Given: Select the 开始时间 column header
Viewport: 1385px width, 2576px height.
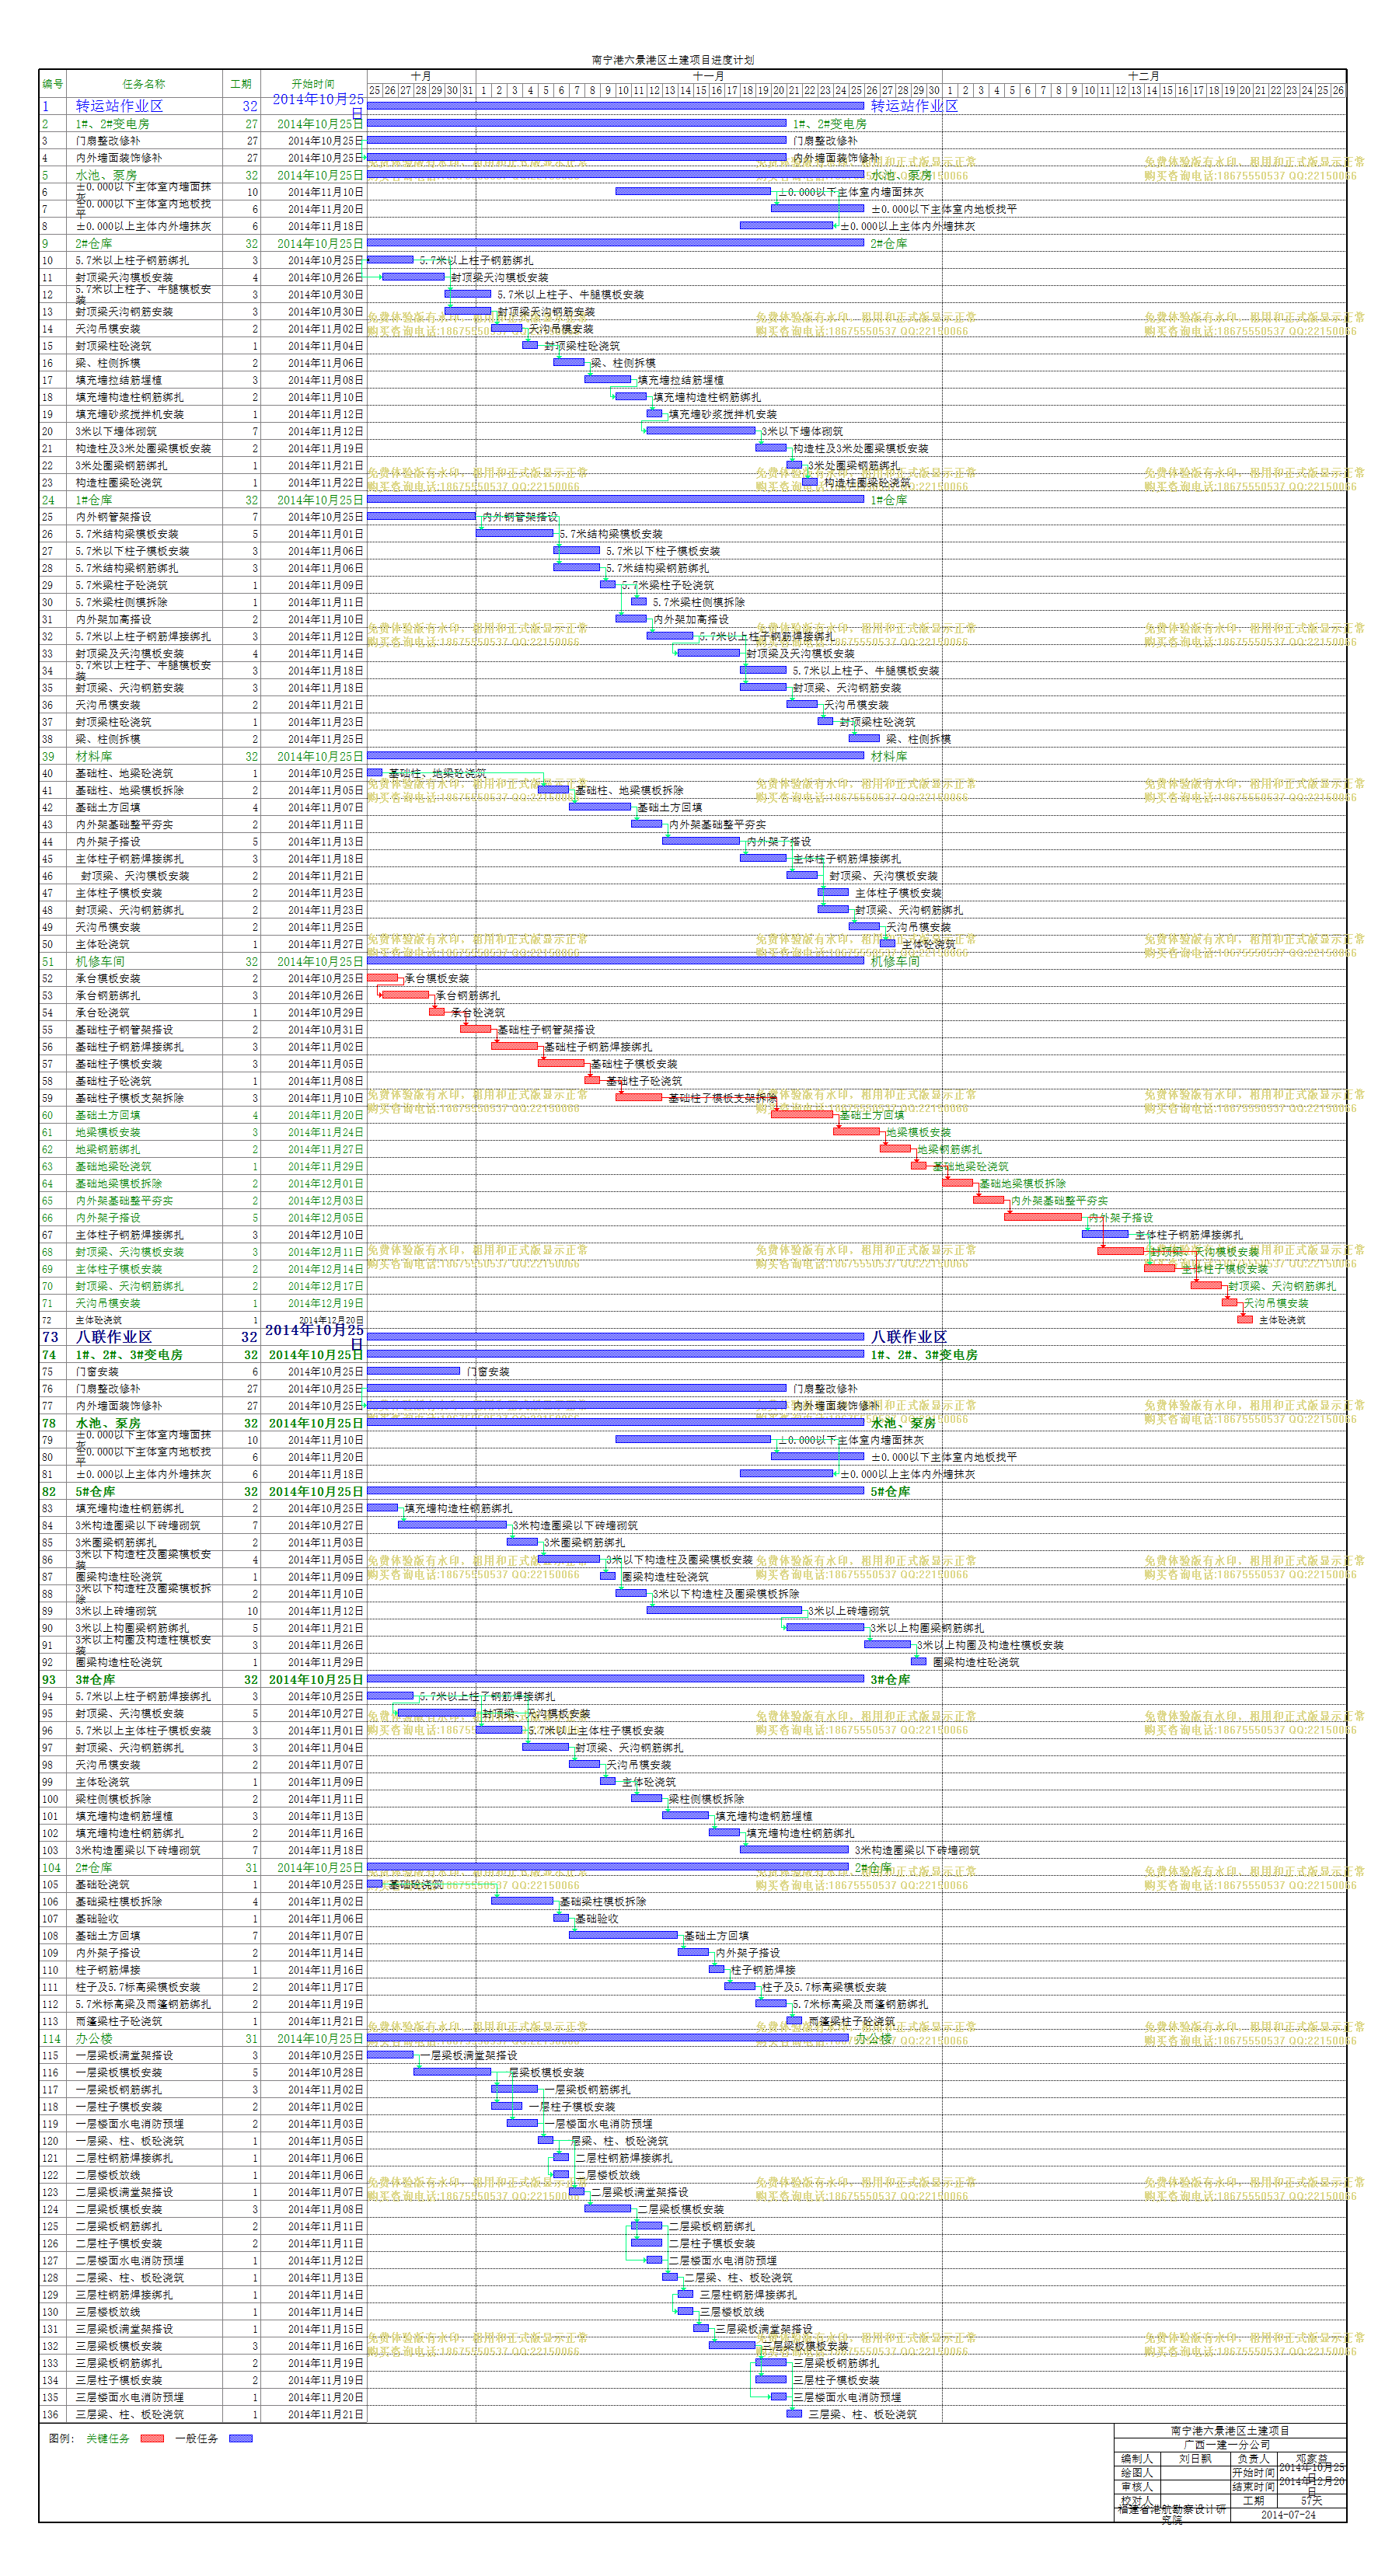Looking at the screenshot, I should (x=313, y=84).
